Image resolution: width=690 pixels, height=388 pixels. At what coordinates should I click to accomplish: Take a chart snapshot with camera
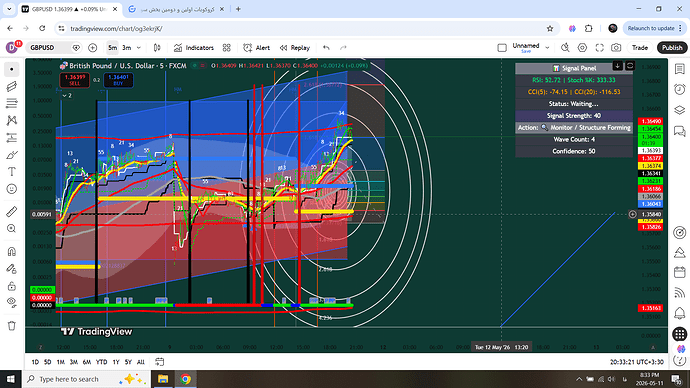616,48
